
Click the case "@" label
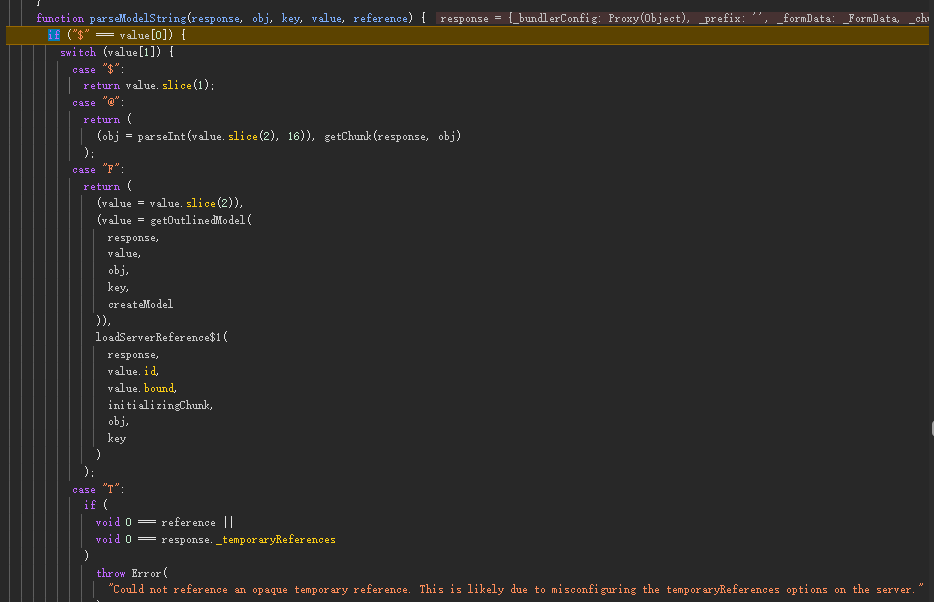click(x=84, y=103)
